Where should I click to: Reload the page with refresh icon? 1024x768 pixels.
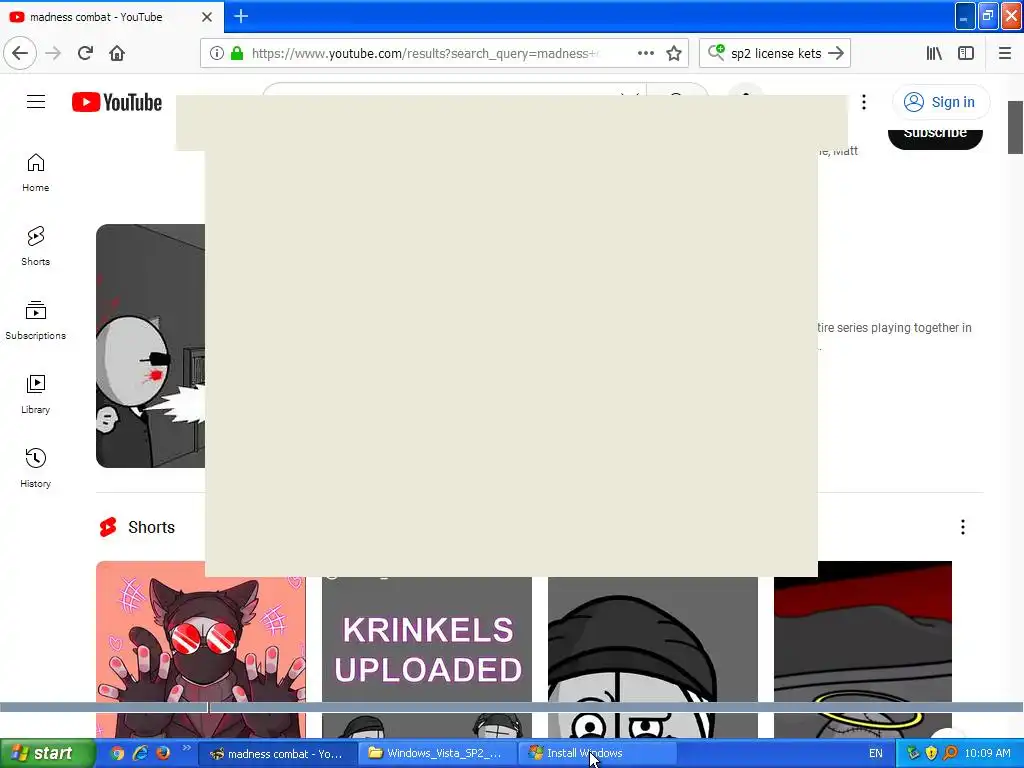(x=85, y=53)
